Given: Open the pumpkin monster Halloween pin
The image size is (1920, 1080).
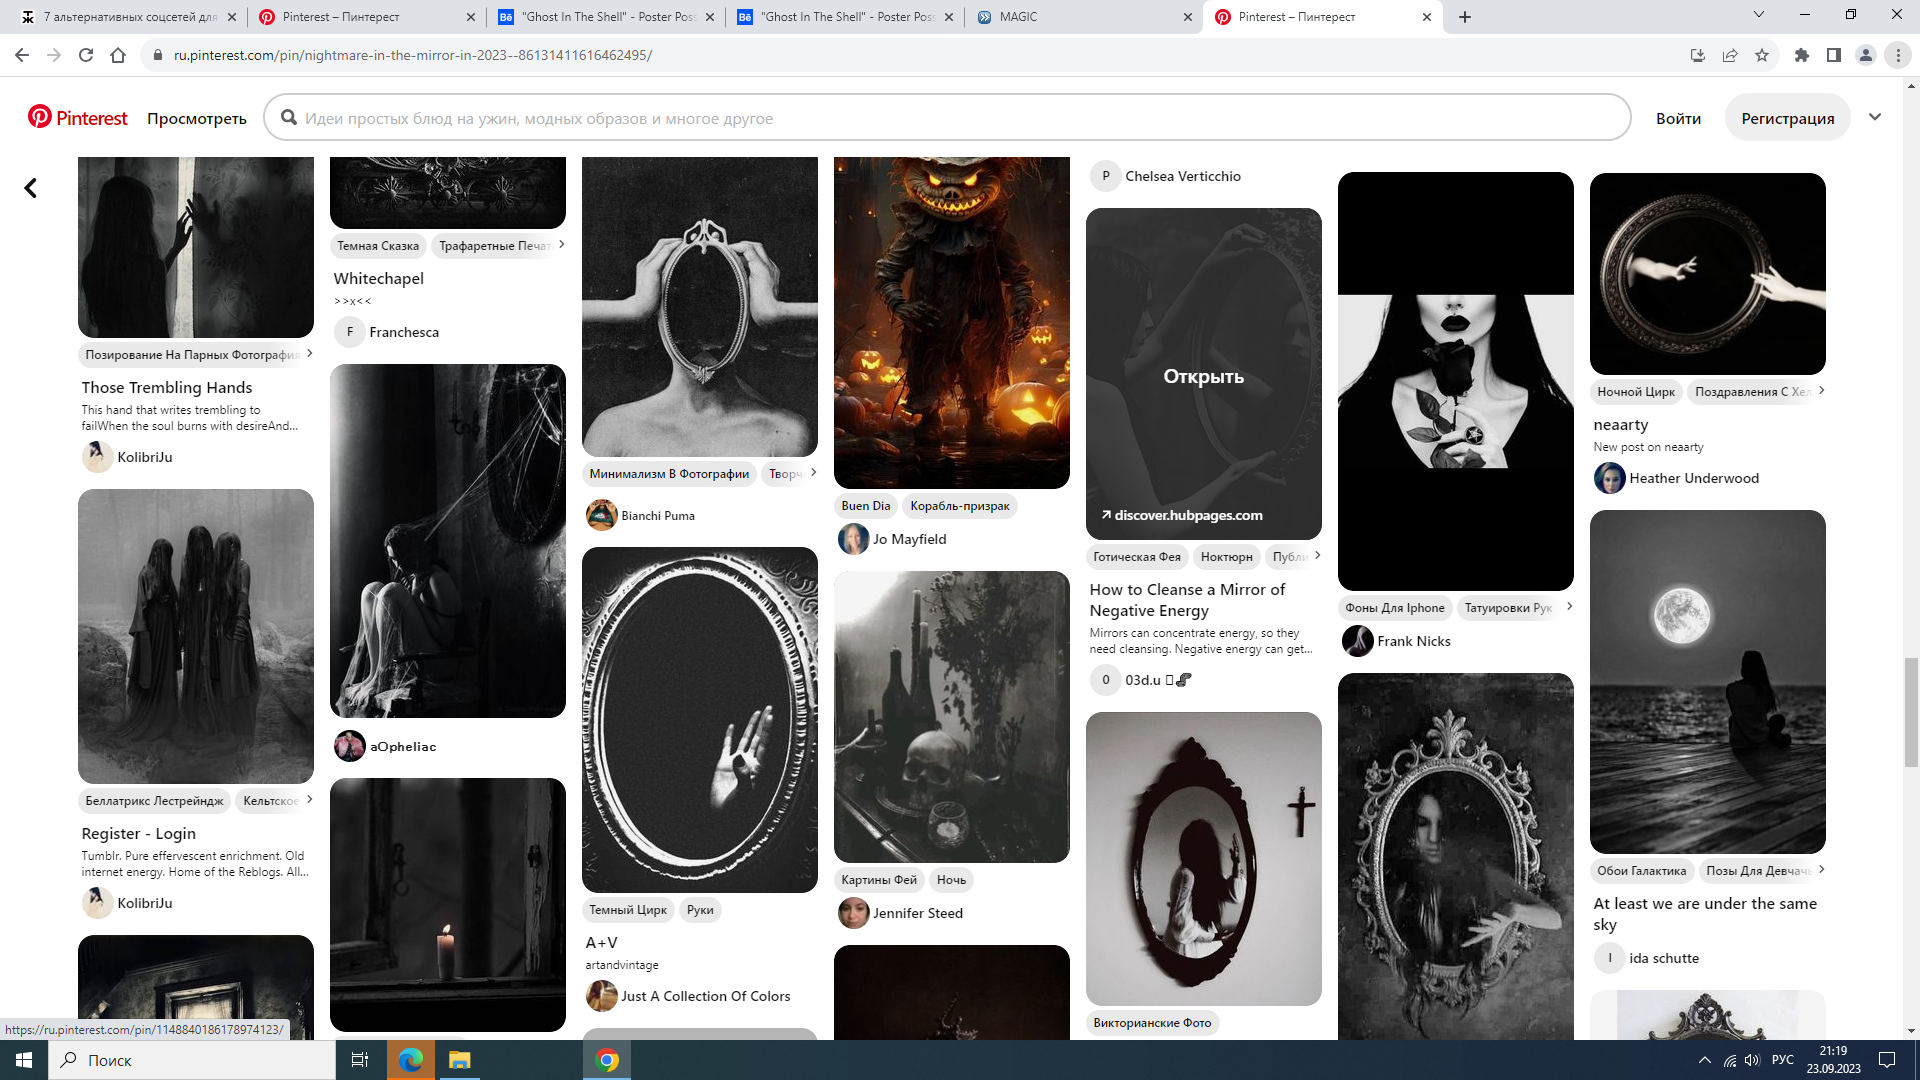Looking at the screenshot, I should tap(951, 322).
